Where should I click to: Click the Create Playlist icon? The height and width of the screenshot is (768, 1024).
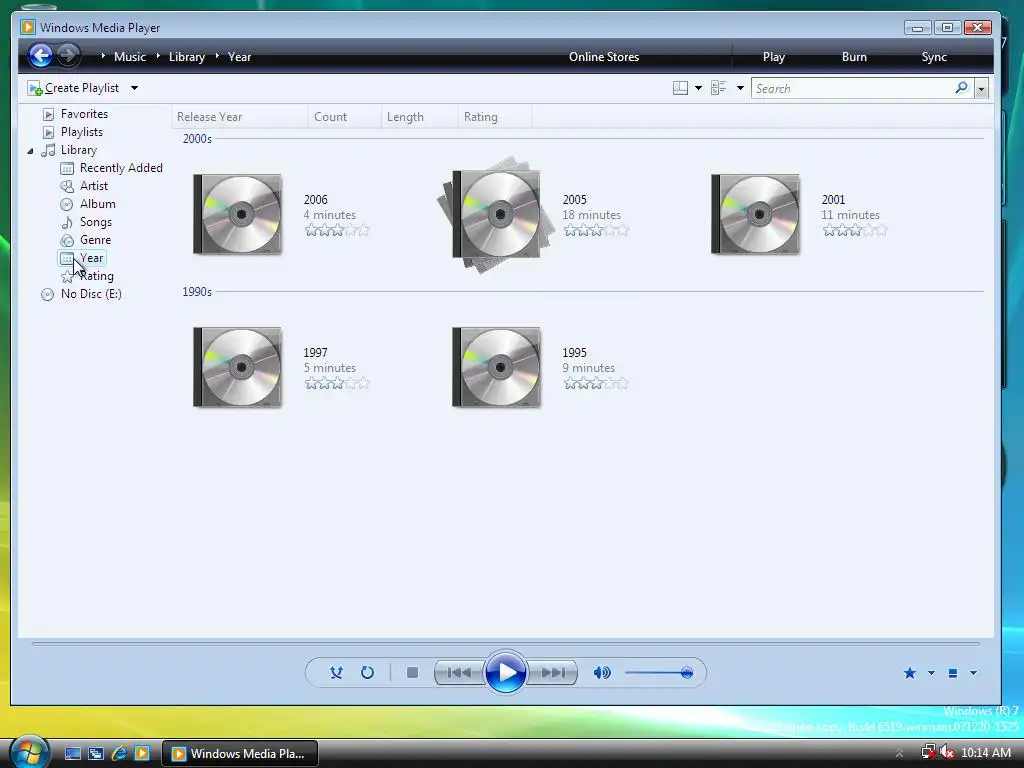35,88
